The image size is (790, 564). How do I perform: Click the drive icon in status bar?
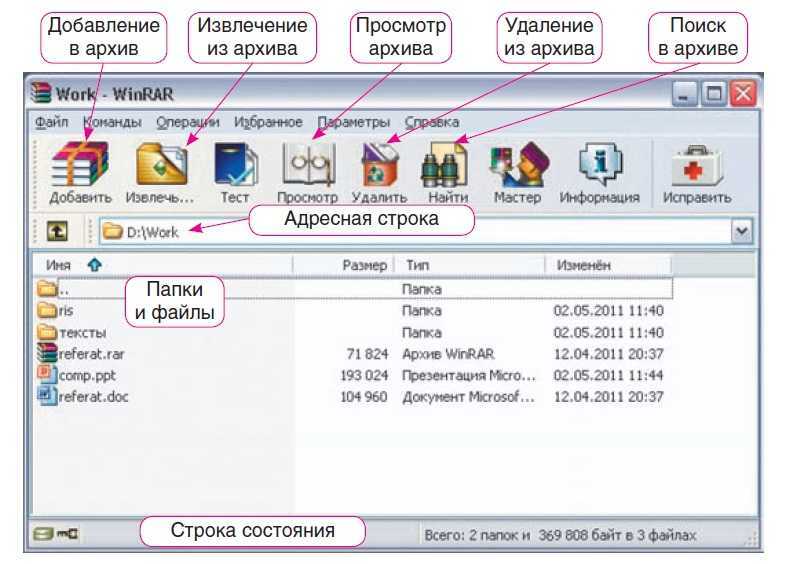(x=43, y=533)
